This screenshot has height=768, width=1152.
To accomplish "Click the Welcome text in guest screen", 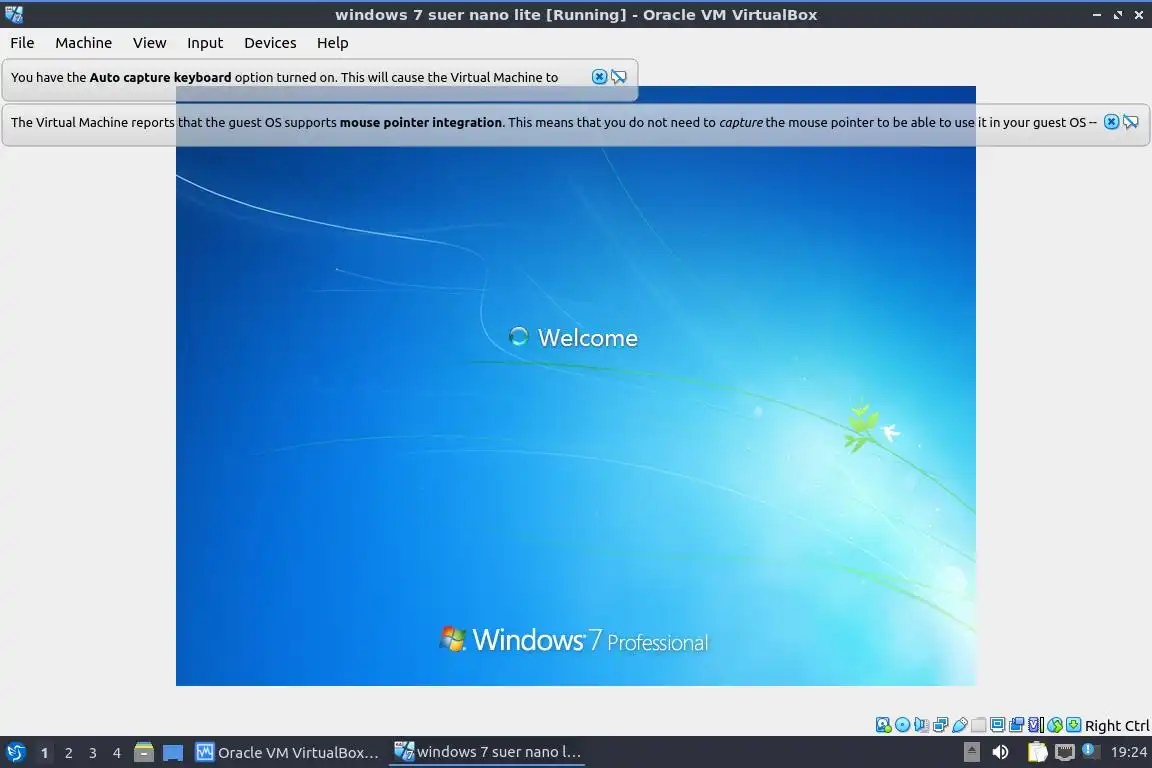I will [x=588, y=337].
